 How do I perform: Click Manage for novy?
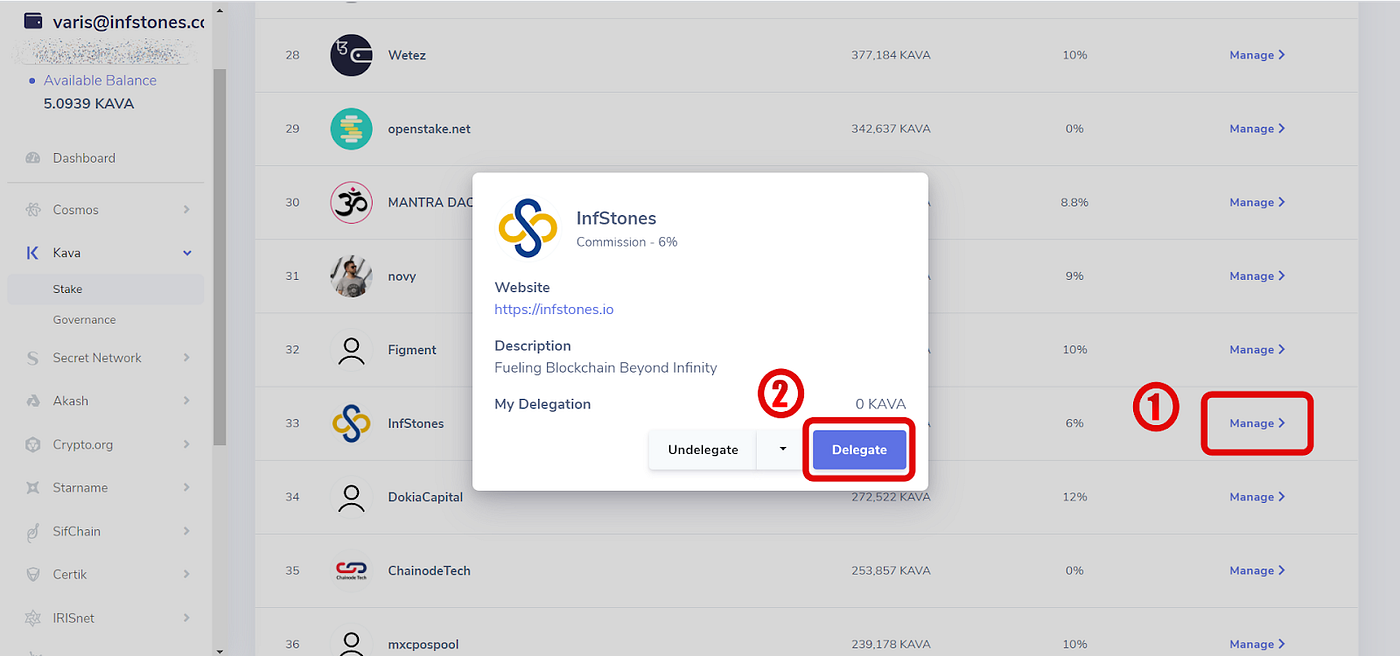pyautogui.click(x=1257, y=276)
